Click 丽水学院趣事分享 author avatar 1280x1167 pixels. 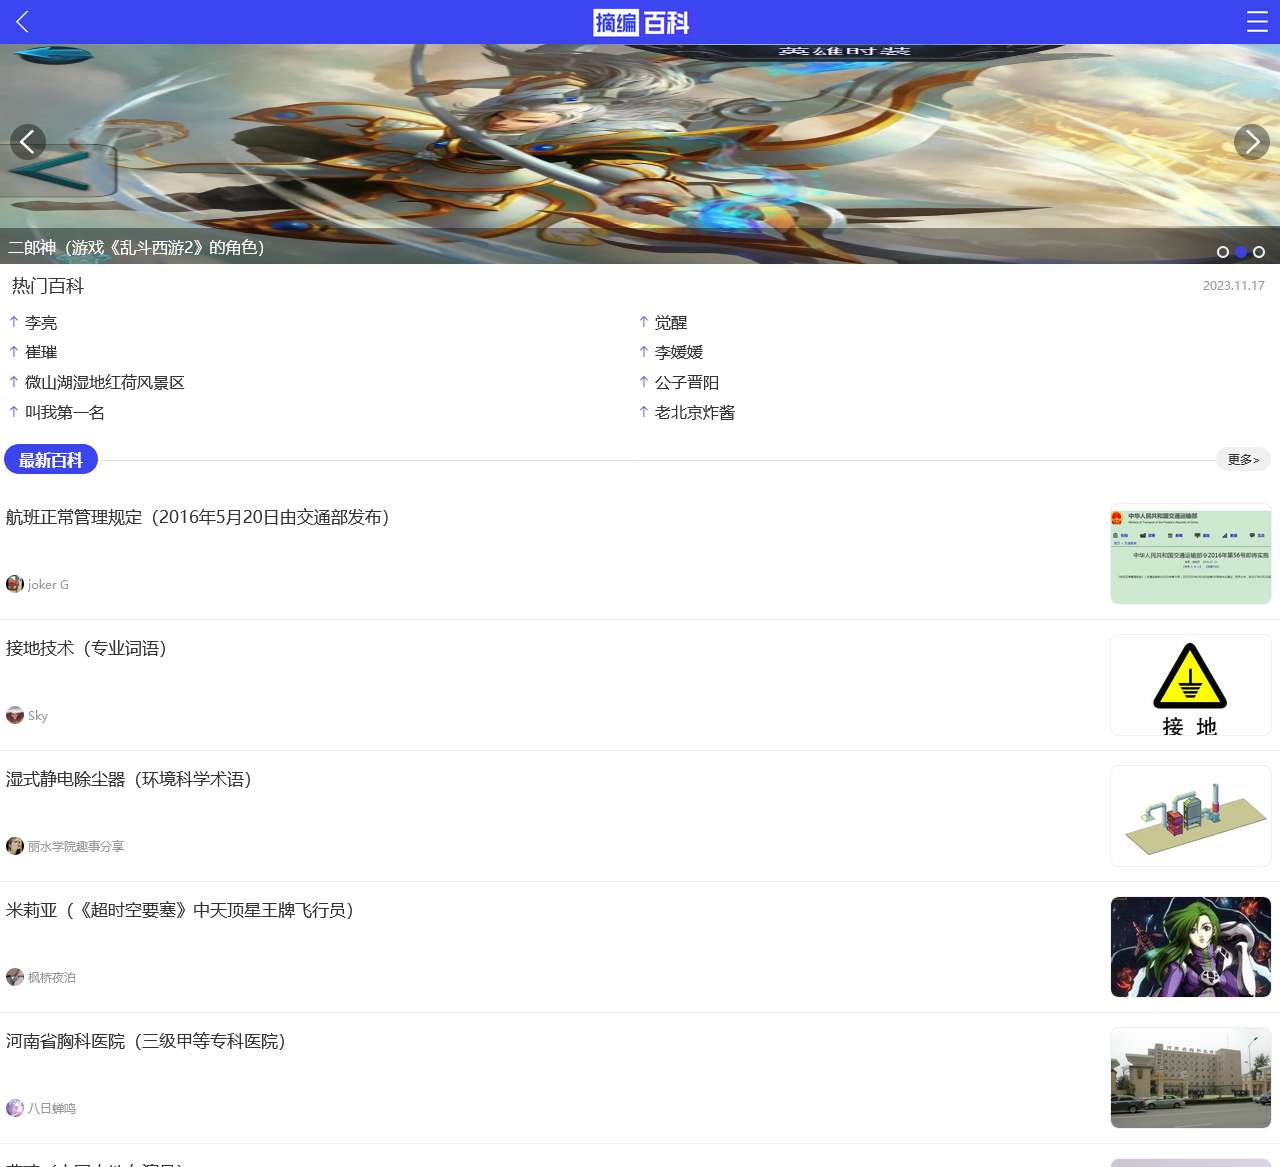pyautogui.click(x=15, y=846)
